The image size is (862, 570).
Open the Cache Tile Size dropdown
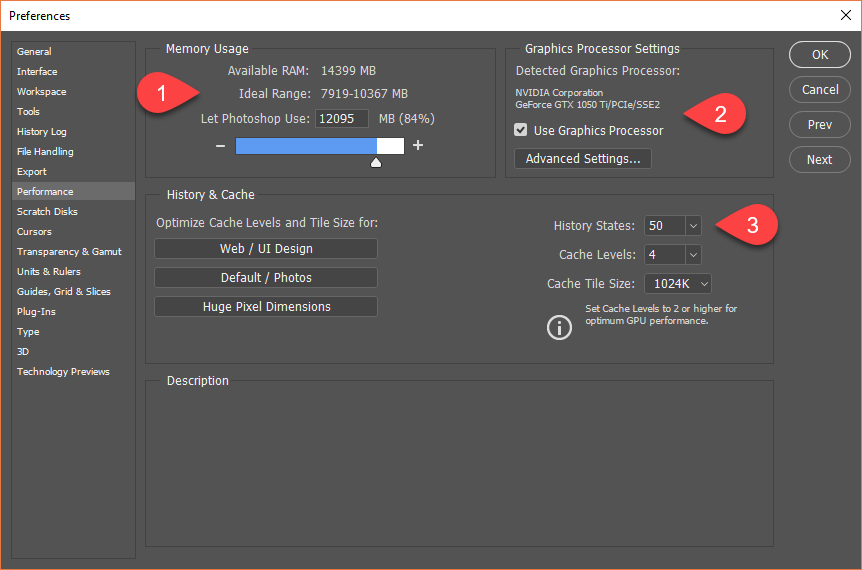(678, 284)
